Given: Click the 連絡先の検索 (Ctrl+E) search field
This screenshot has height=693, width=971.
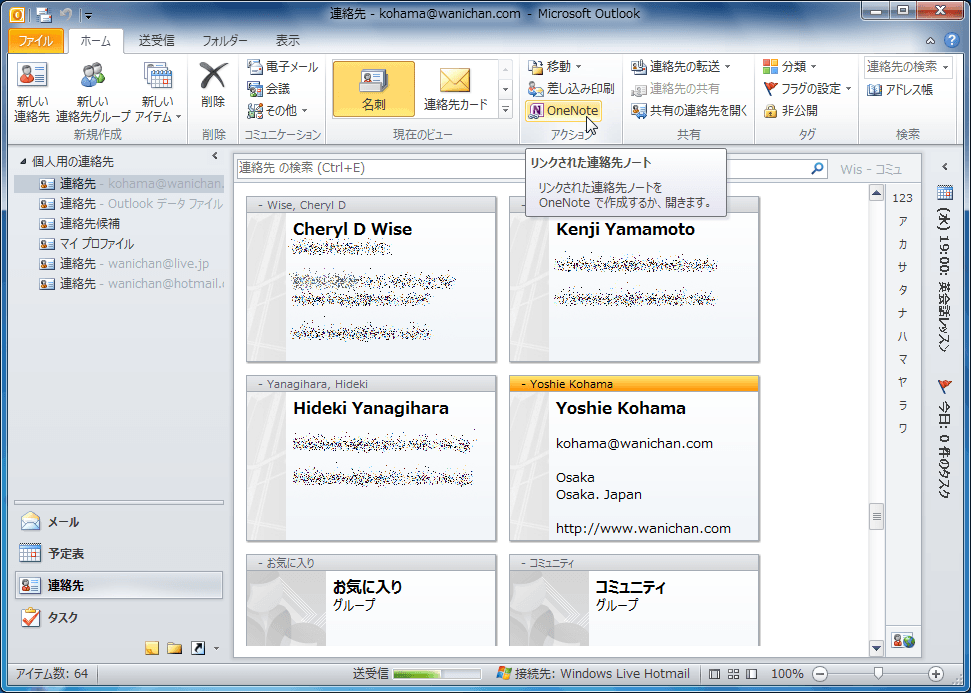Looking at the screenshot, I should (523, 168).
